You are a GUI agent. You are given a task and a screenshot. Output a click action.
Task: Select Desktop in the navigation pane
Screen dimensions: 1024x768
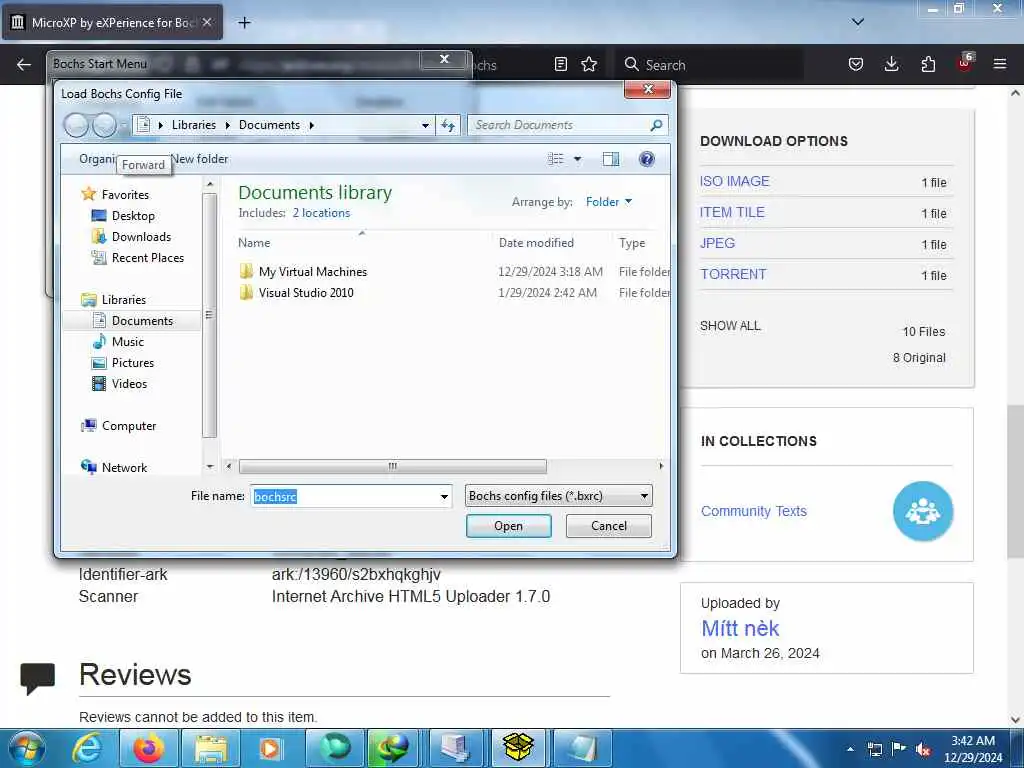(x=133, y=216)
